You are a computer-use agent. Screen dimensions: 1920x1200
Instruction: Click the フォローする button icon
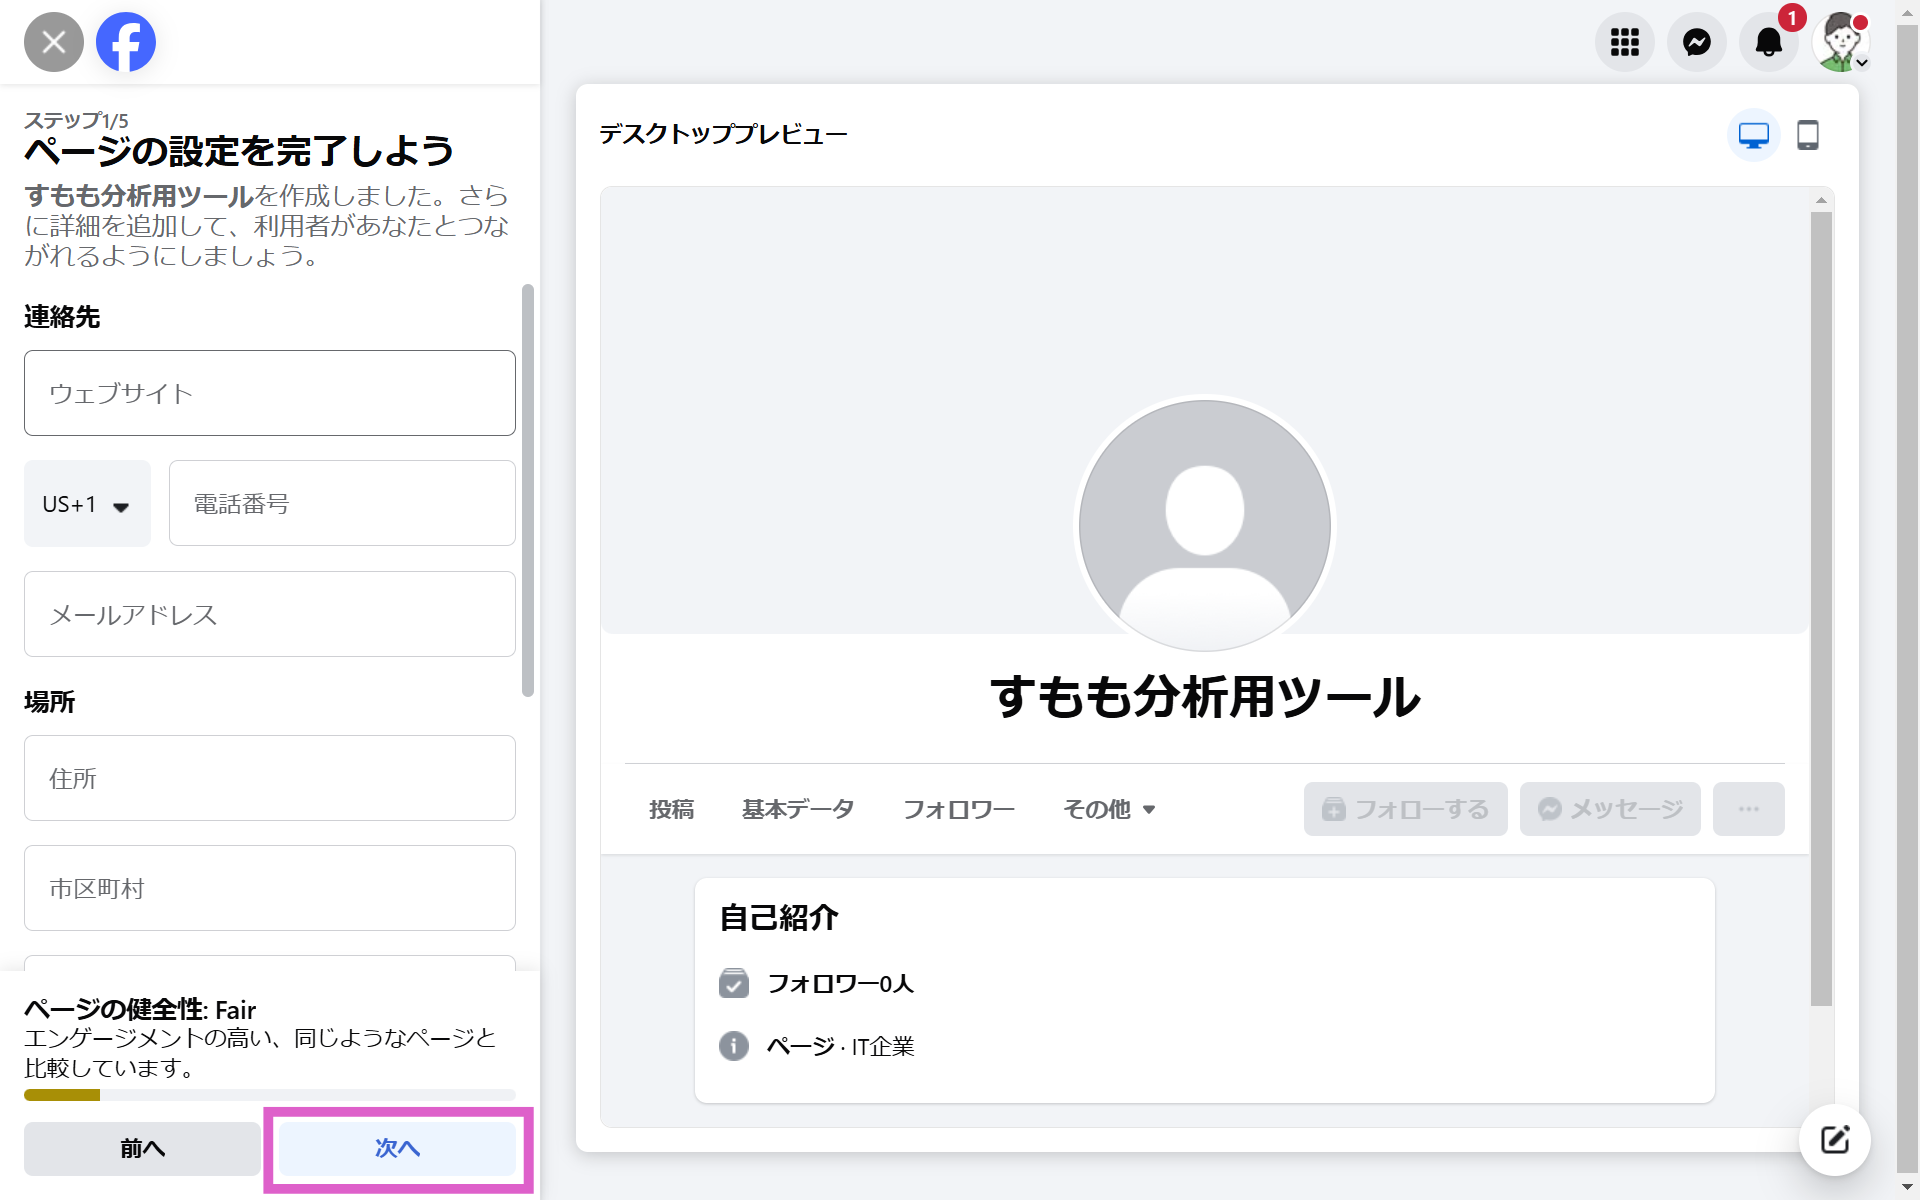pyautogui.click(x=1334, y=809)
